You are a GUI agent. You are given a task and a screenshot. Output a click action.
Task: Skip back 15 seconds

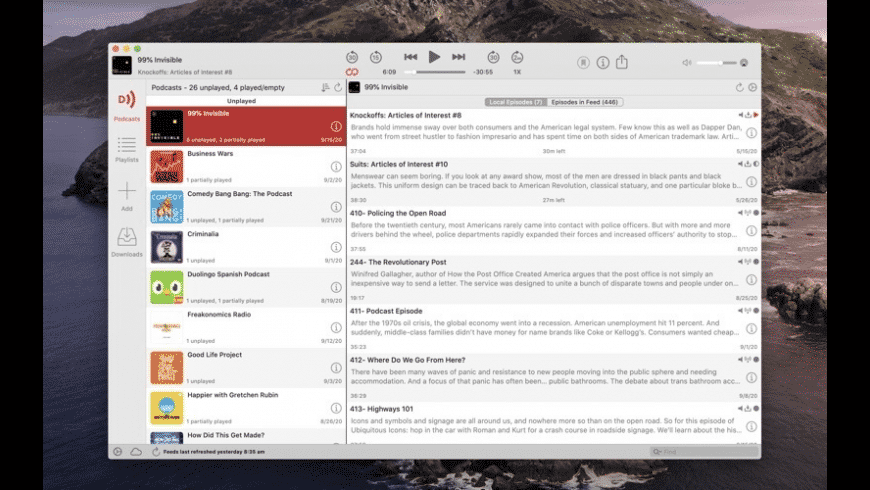tap(376, 57)
